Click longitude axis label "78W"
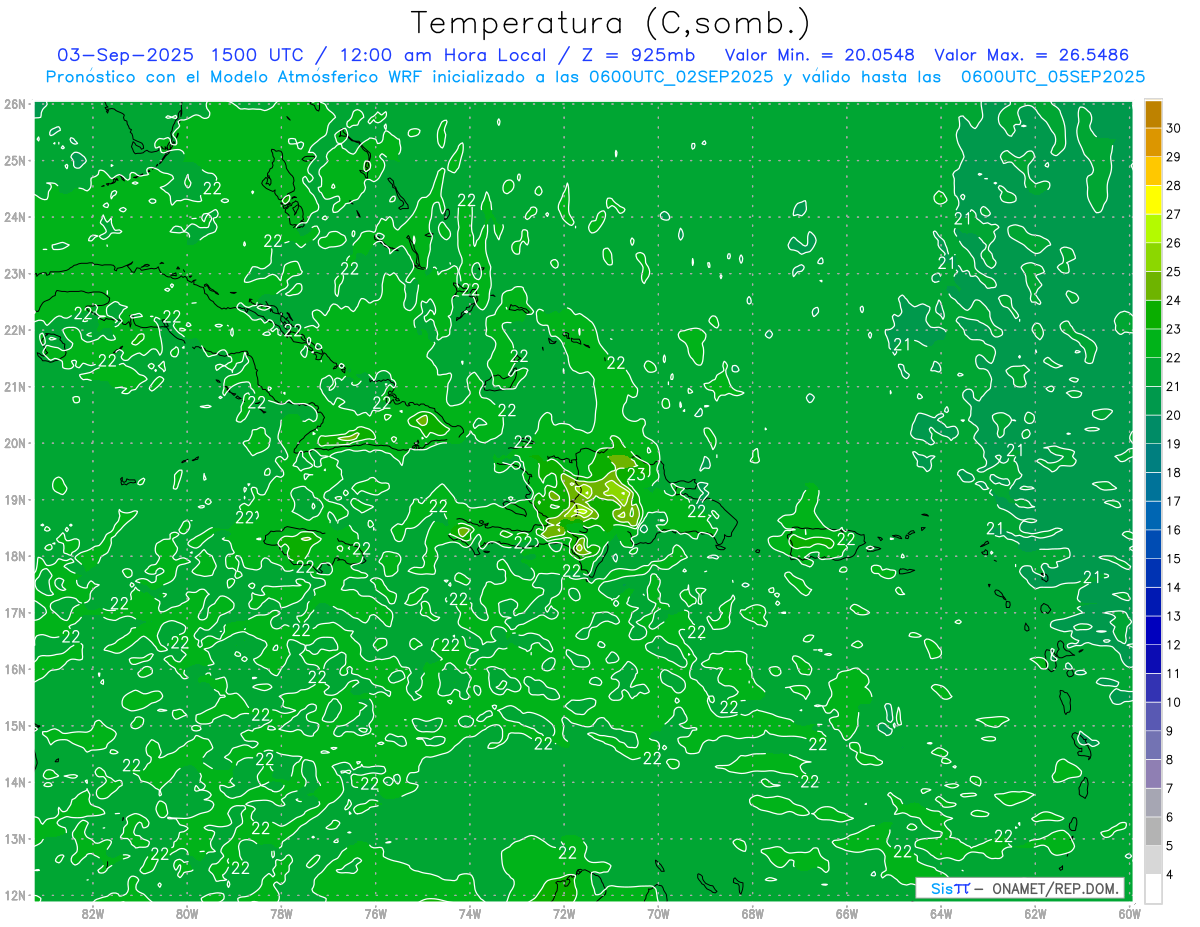 click(x=281, y=913)
